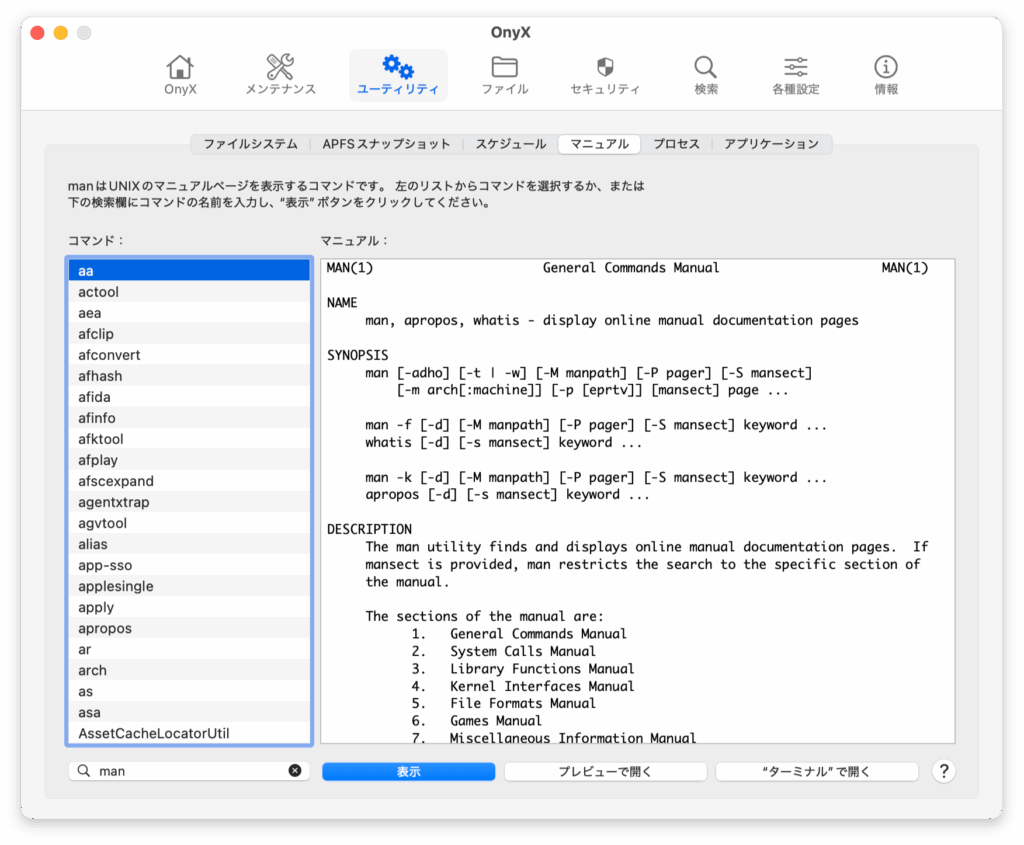This screenshot has height=845, width=1024.
Task: Open the APFSスナップショット tab
Action: tap(386, 144)
